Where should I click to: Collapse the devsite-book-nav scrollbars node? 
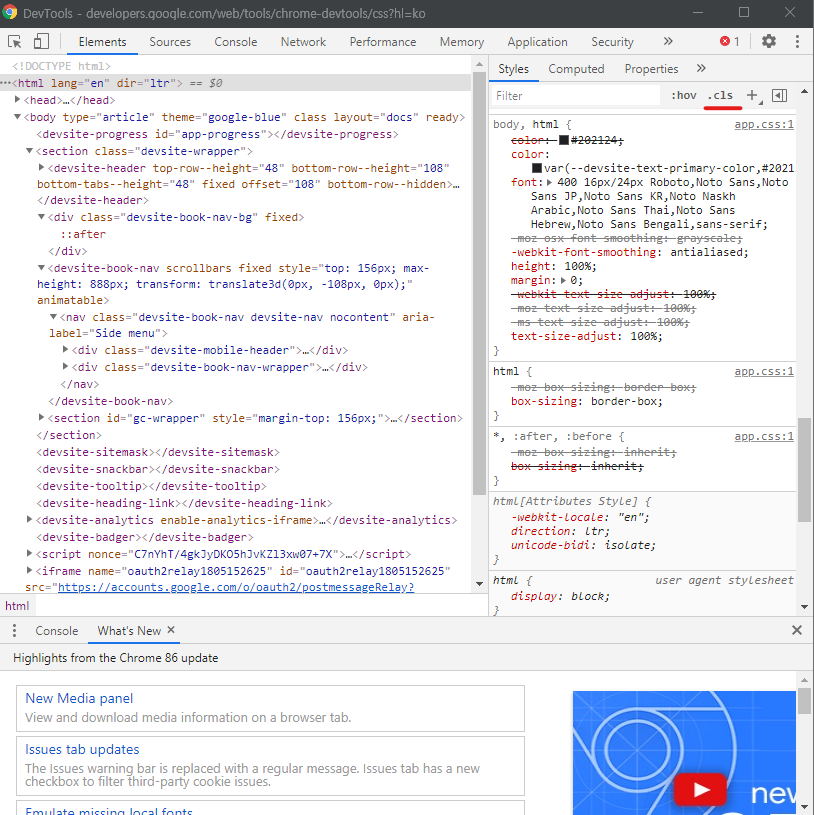pos(42,268)
